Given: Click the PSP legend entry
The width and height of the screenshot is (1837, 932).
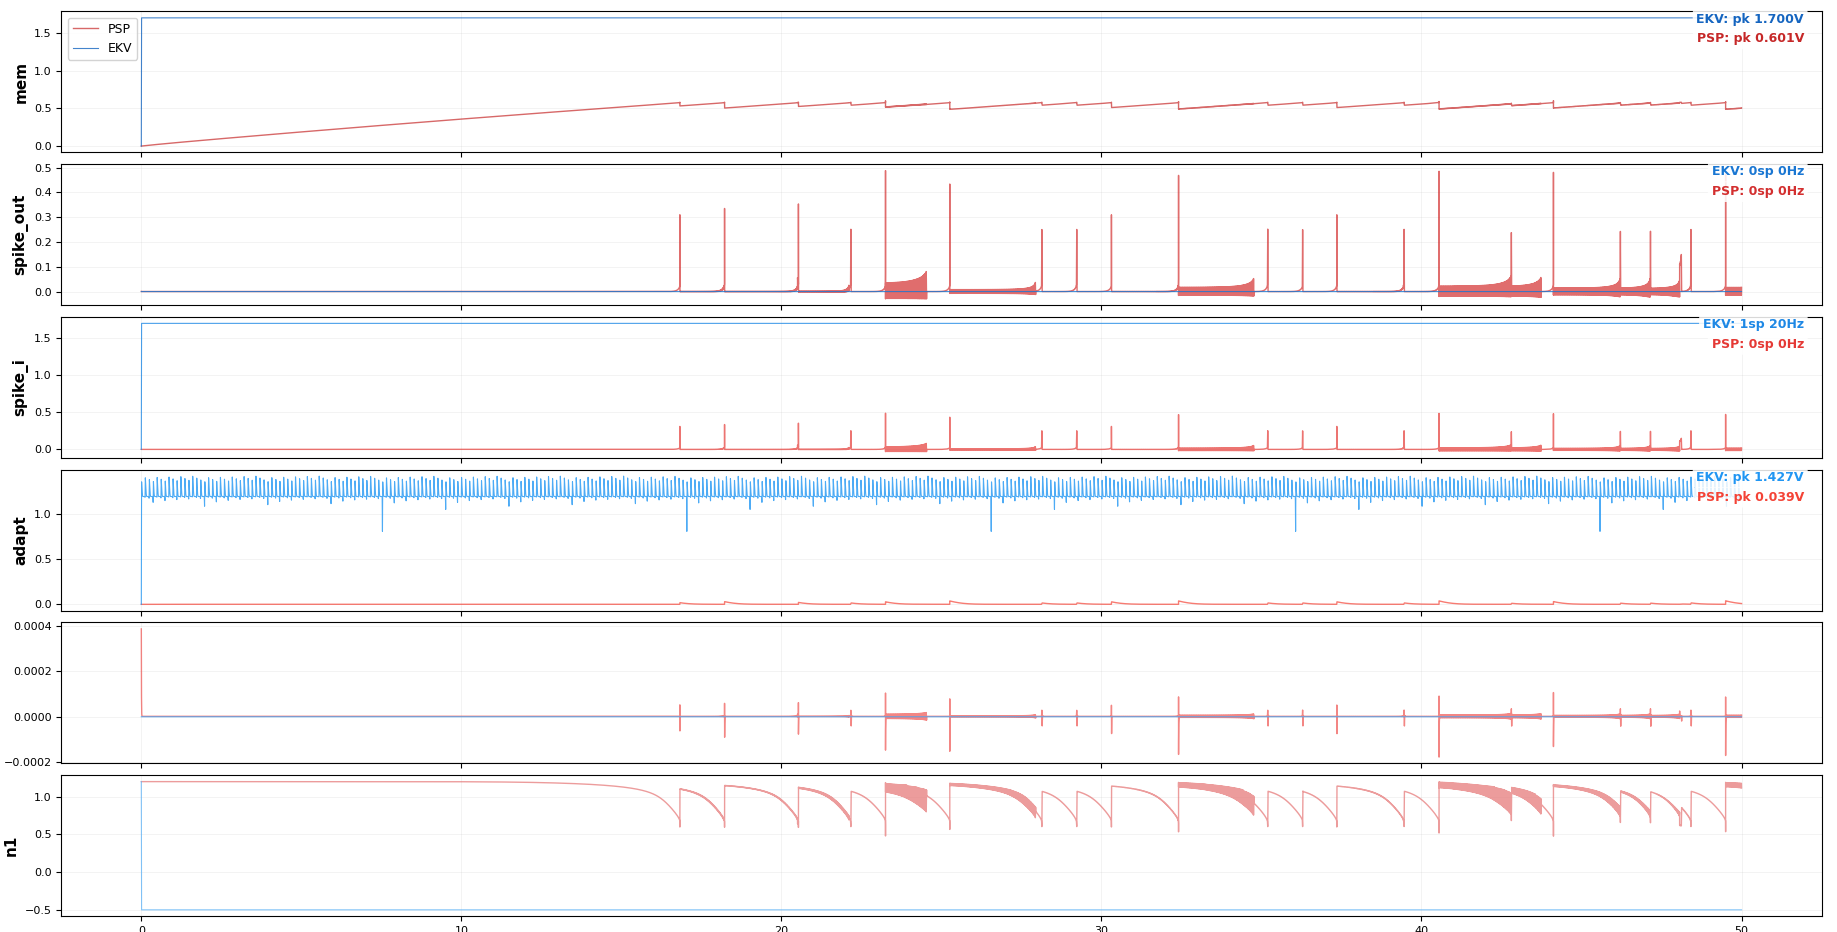Looking at the screenshot, I should 102,29.
